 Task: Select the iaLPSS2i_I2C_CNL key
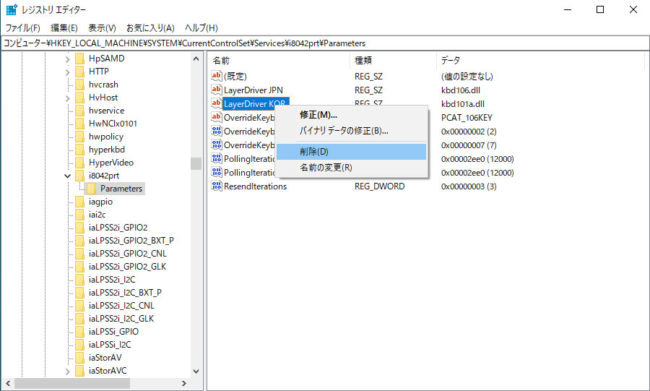pyautogui.click(x=121, y=306)
